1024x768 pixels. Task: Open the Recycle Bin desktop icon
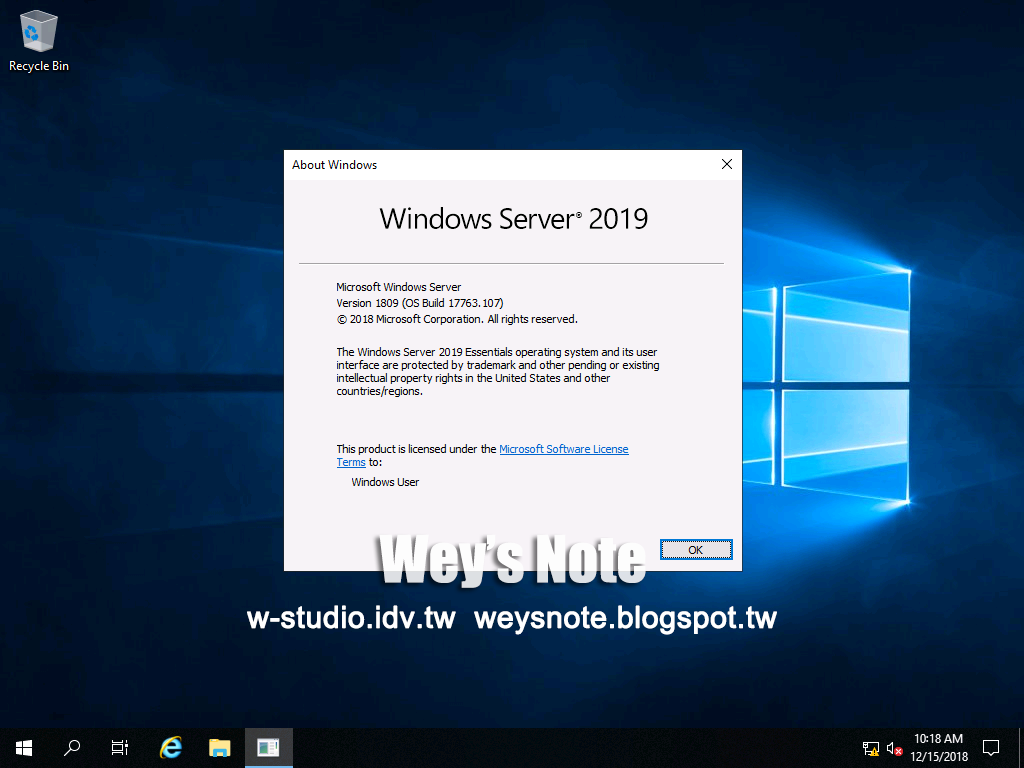pyautogui.click(x=39, y=40)
